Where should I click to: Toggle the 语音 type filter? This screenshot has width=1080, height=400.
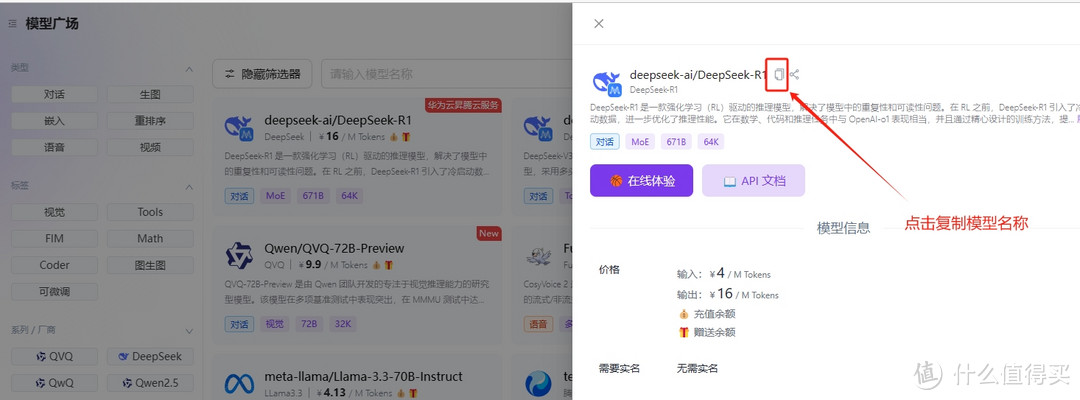(54, 147)
